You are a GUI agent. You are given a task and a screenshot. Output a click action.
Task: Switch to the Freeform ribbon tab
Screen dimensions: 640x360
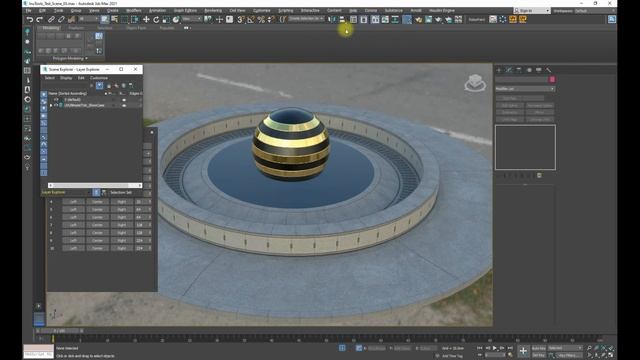pyautogui.click(x=76, y=28)
